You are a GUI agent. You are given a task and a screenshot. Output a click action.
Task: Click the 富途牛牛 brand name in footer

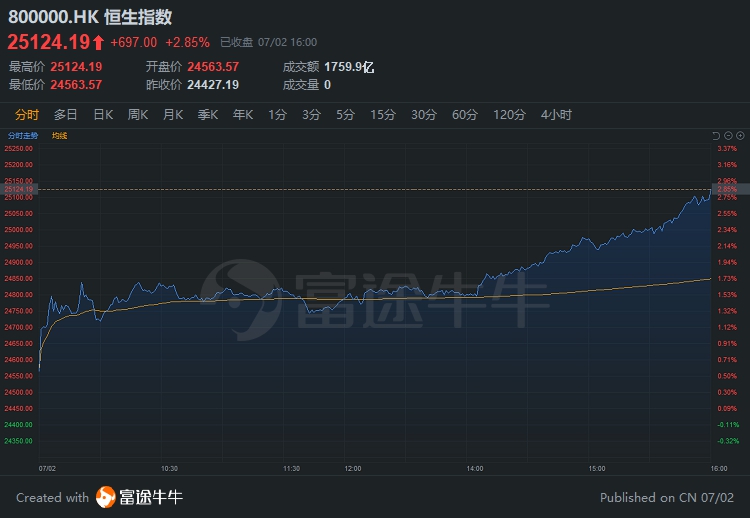pos(151,497)
